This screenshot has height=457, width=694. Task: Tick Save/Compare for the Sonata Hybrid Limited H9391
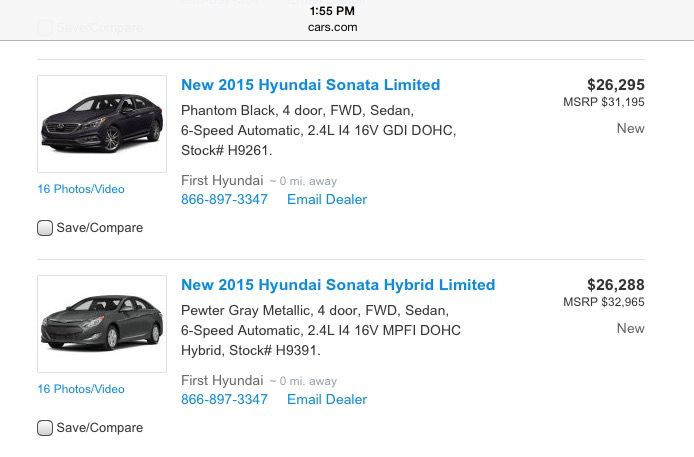[45, 428]
